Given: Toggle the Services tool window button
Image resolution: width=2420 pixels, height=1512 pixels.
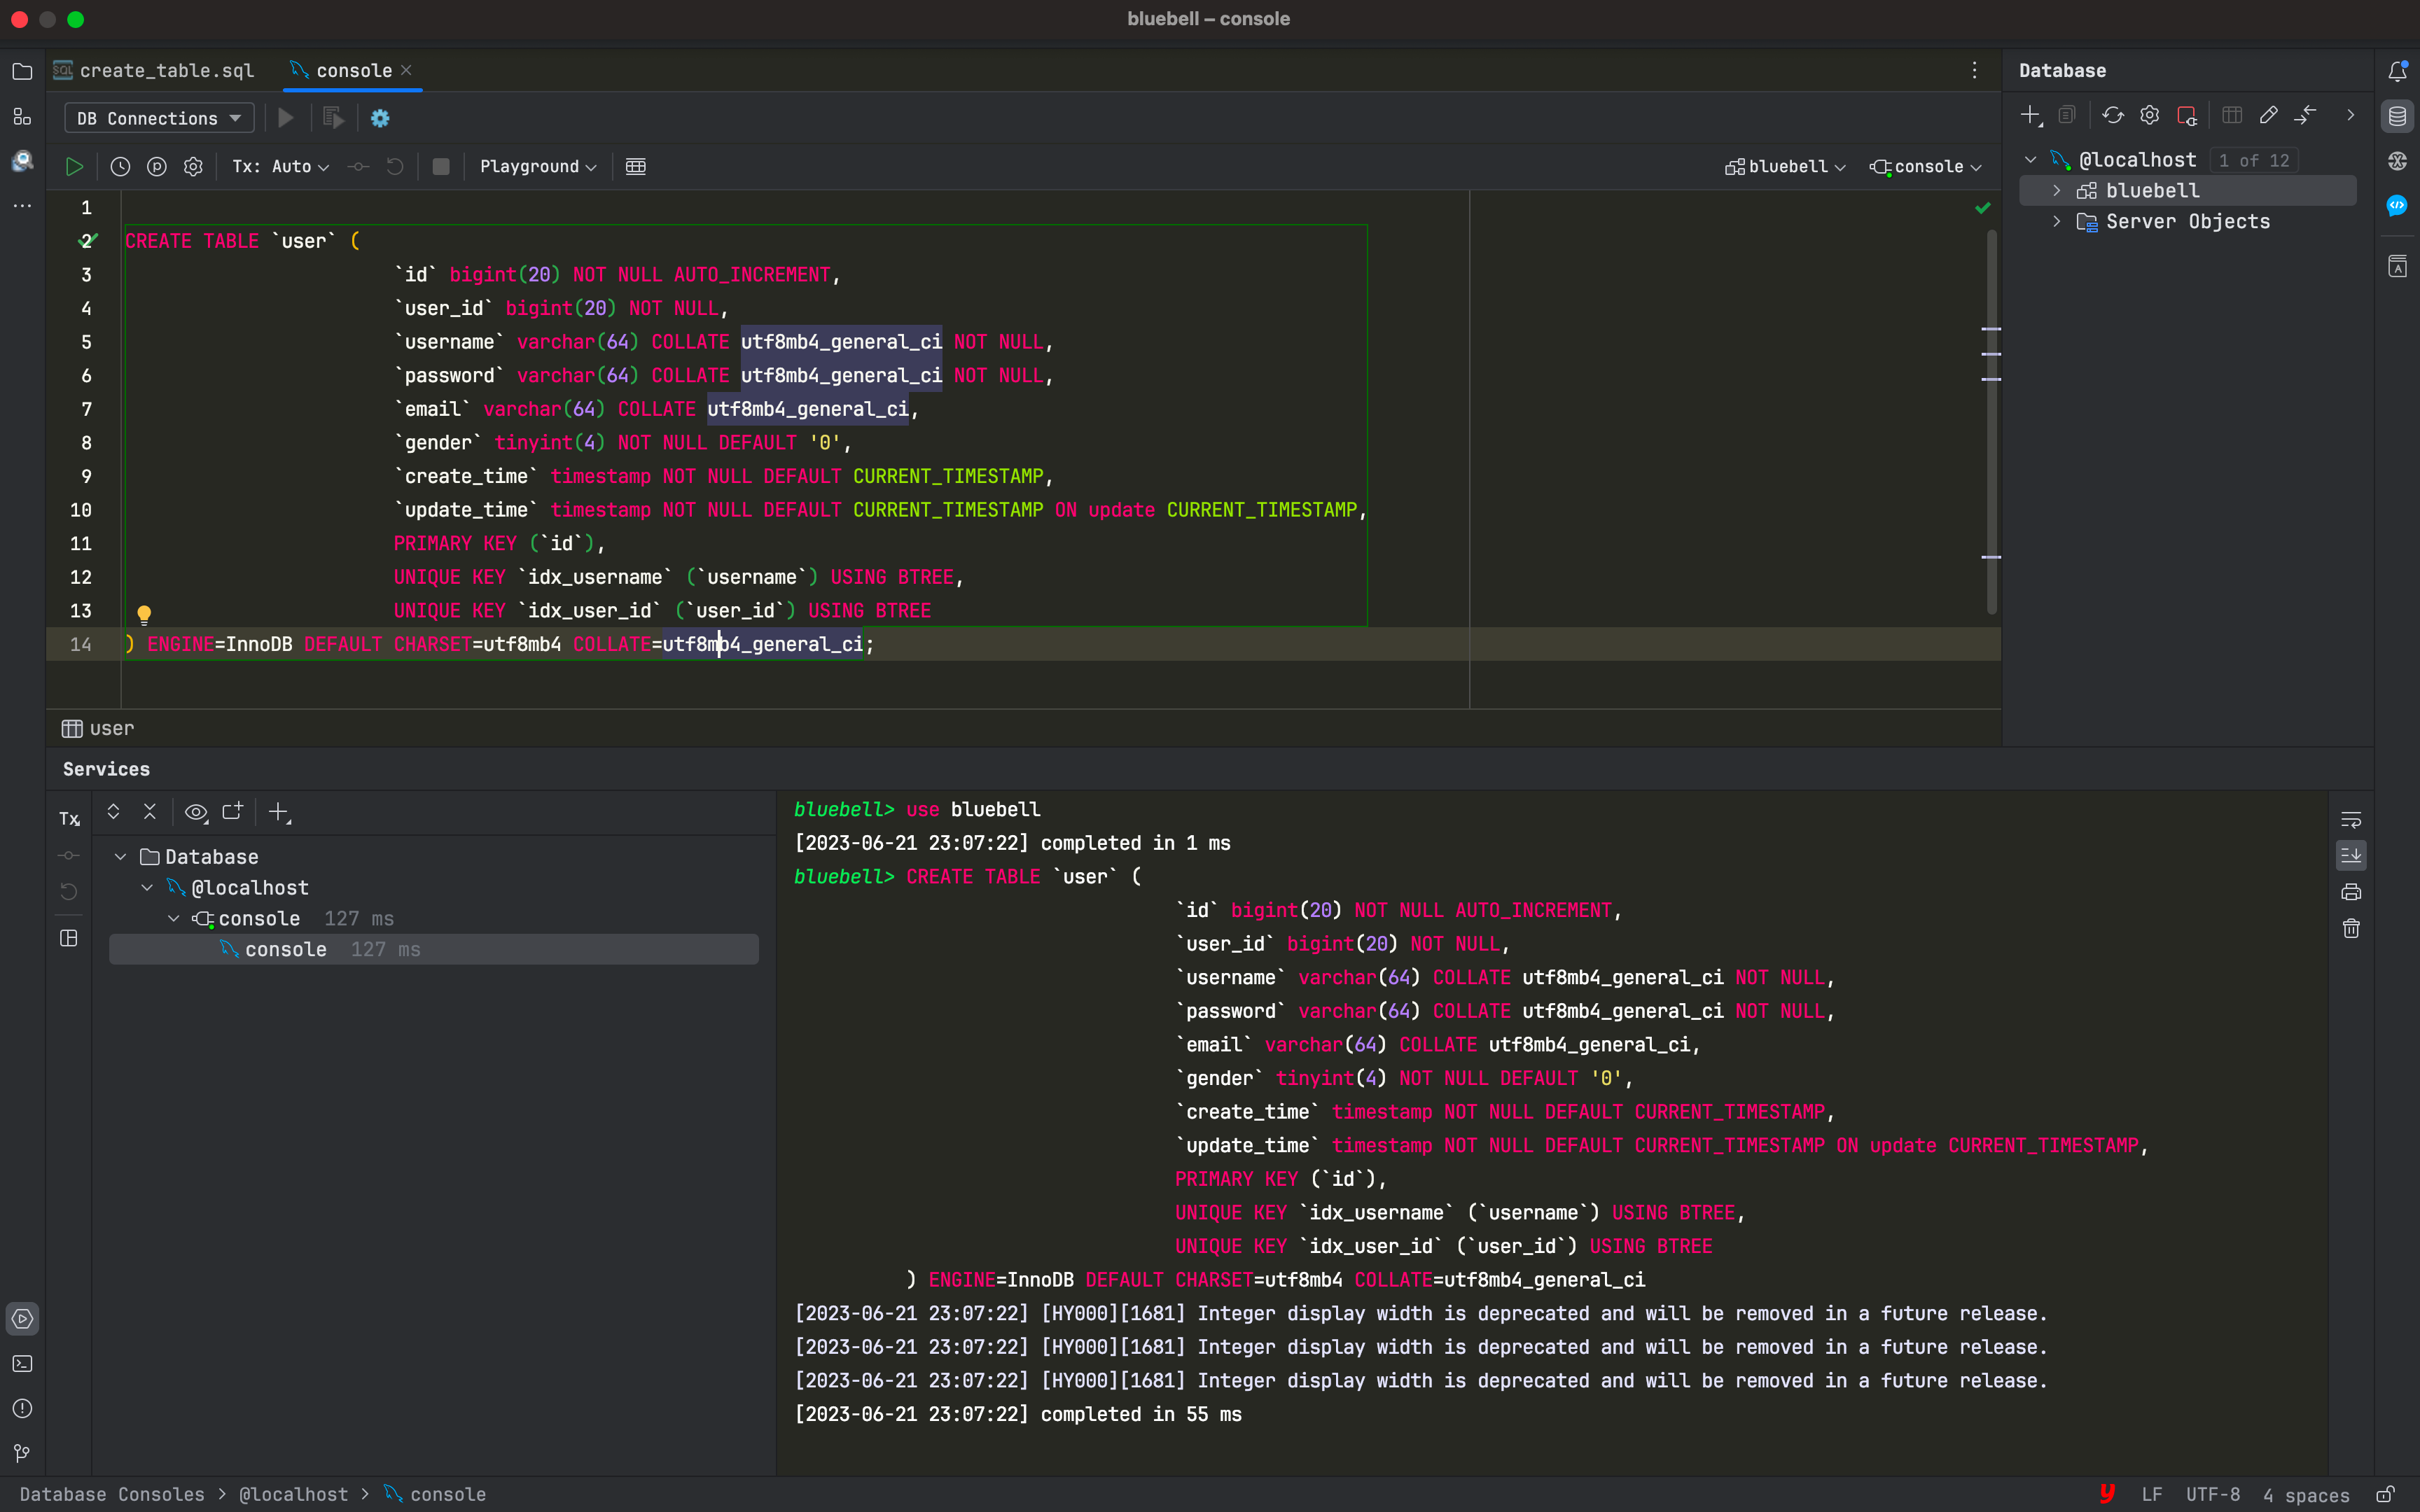Looking at the screenshot, I should [22, 1319].
